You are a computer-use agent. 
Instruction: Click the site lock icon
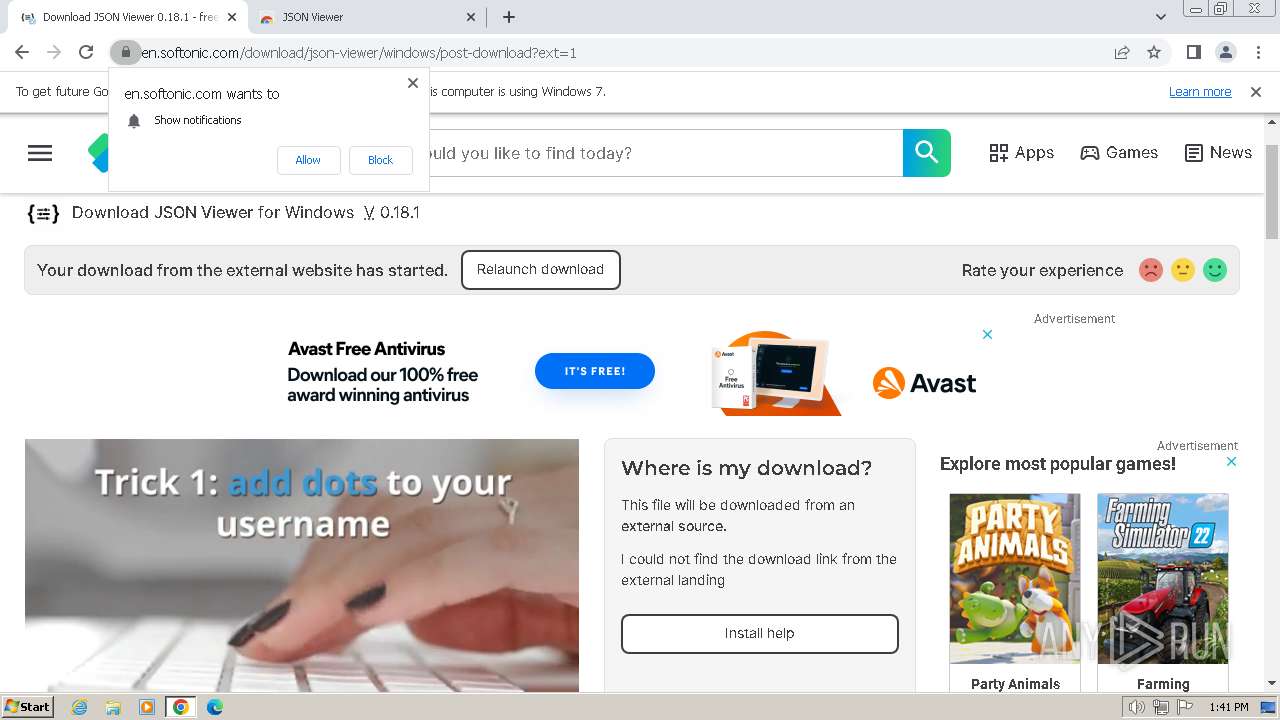pos(125,52)
